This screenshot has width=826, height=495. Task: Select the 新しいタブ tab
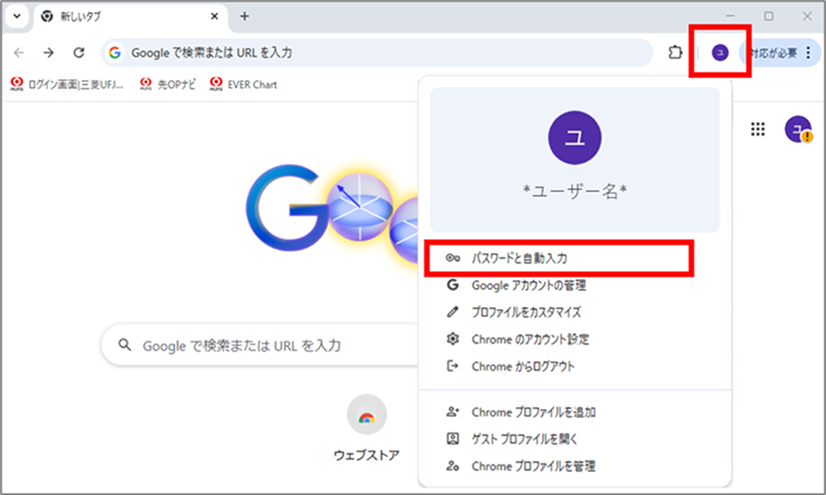[x=120, y=17]
